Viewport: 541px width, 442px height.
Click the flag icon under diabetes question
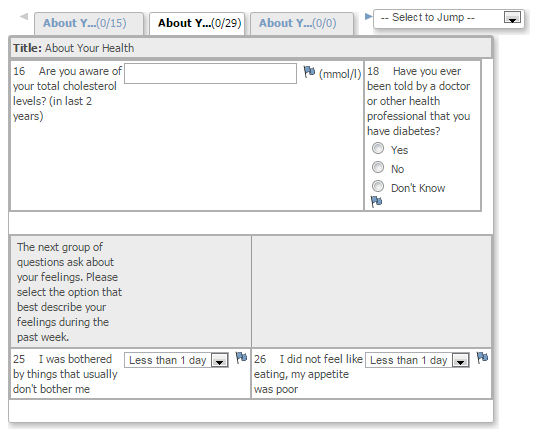coord(376,201)
